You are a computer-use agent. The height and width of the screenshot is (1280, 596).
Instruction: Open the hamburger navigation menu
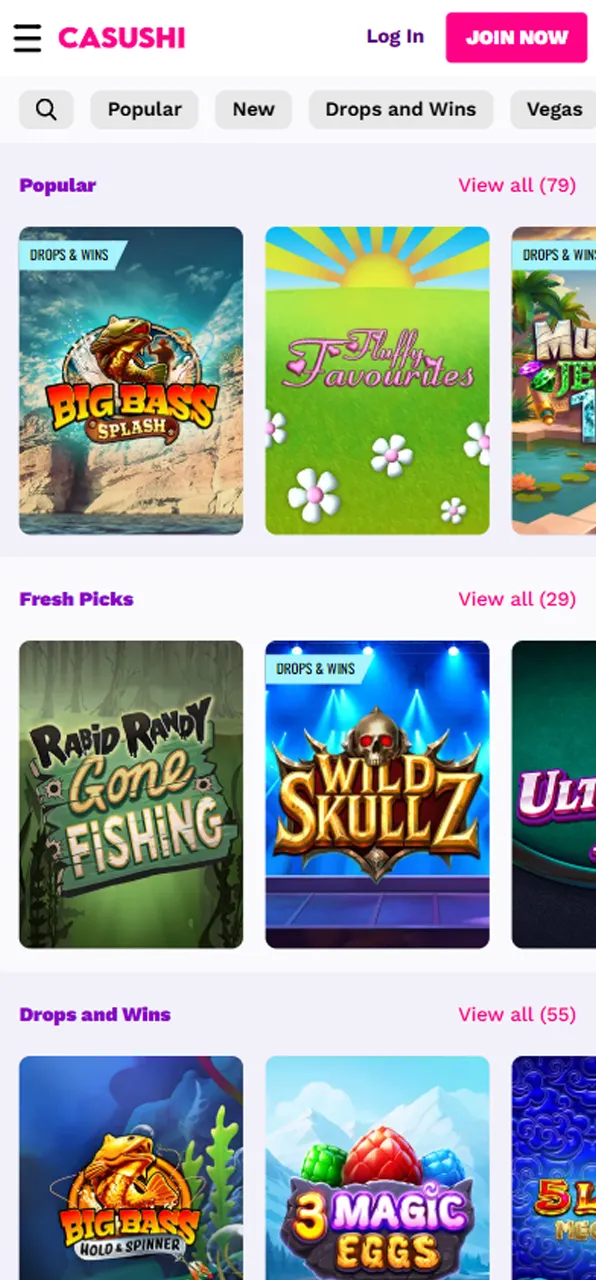(27, 38)
